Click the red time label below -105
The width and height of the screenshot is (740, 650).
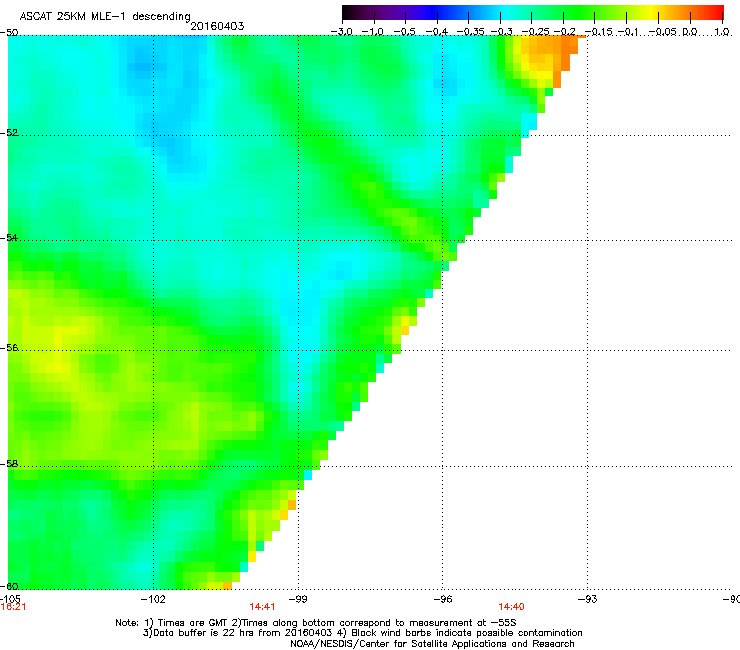pos(13,607)
